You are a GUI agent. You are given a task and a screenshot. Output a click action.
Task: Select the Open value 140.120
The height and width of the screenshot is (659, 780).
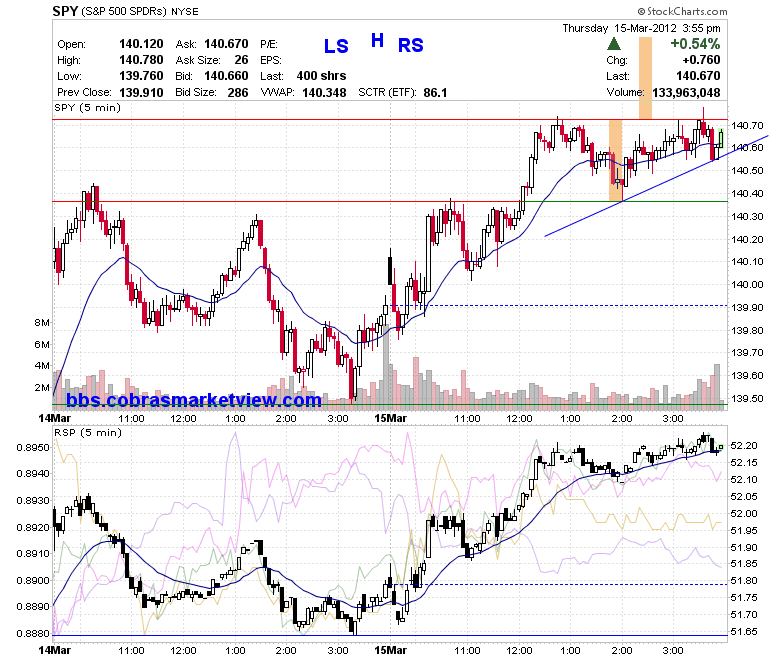[x=141, y=44]
